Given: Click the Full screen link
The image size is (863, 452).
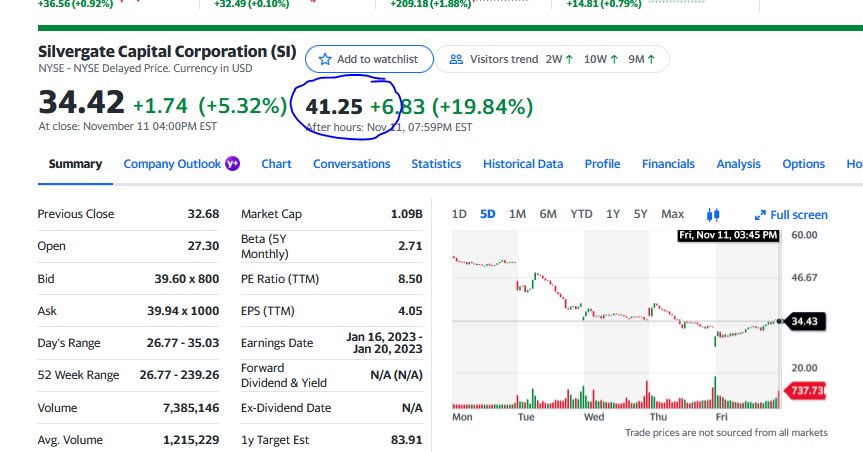Looking at the screenshot, I should click(799, 215).
